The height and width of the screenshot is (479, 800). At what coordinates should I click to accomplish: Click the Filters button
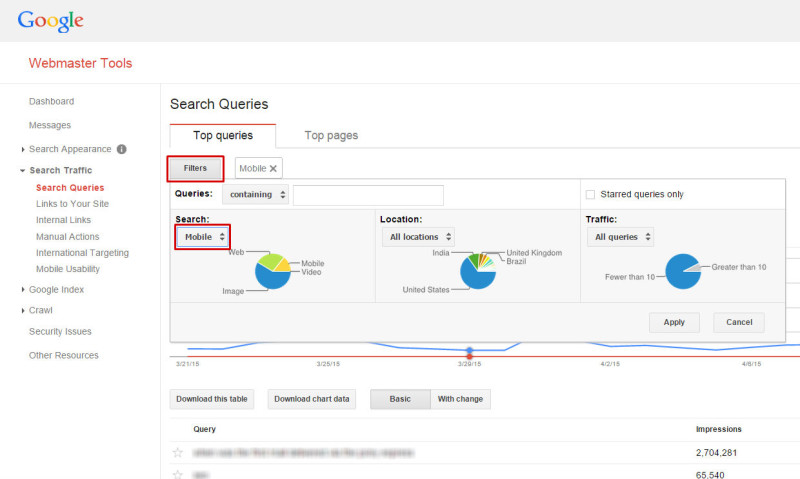(x=195, y=168)
